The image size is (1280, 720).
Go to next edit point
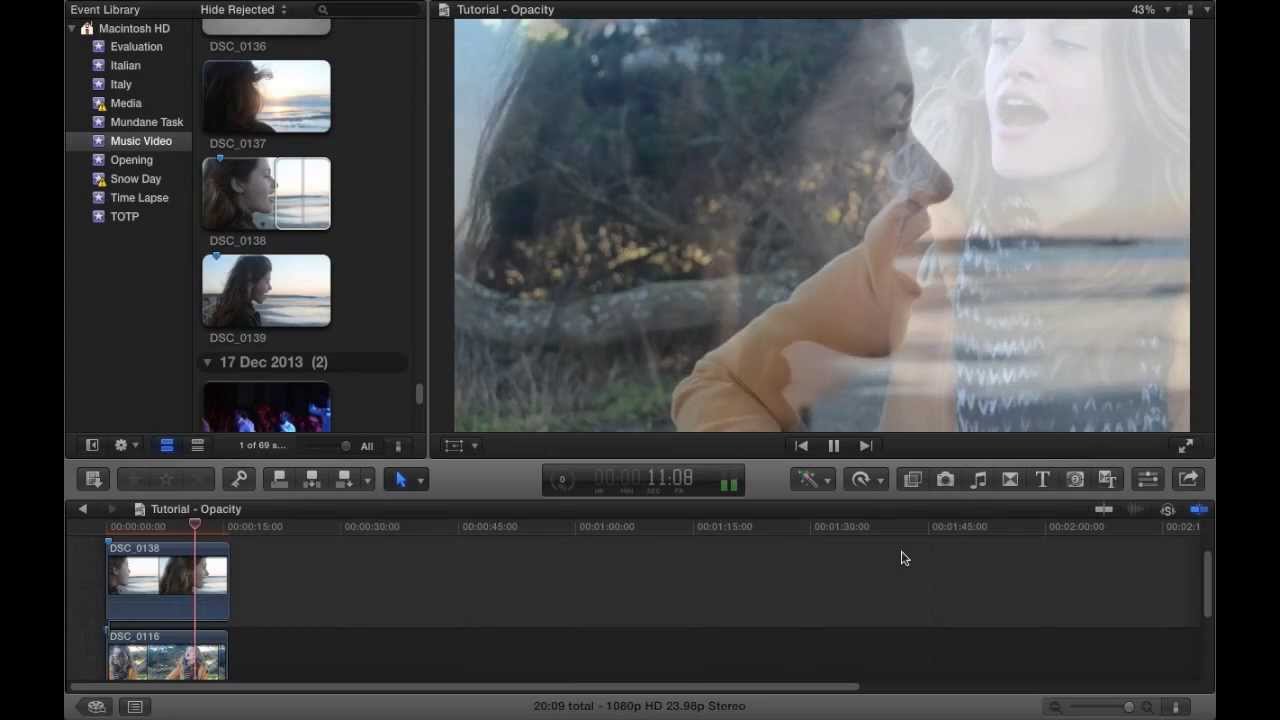point(866,446)
